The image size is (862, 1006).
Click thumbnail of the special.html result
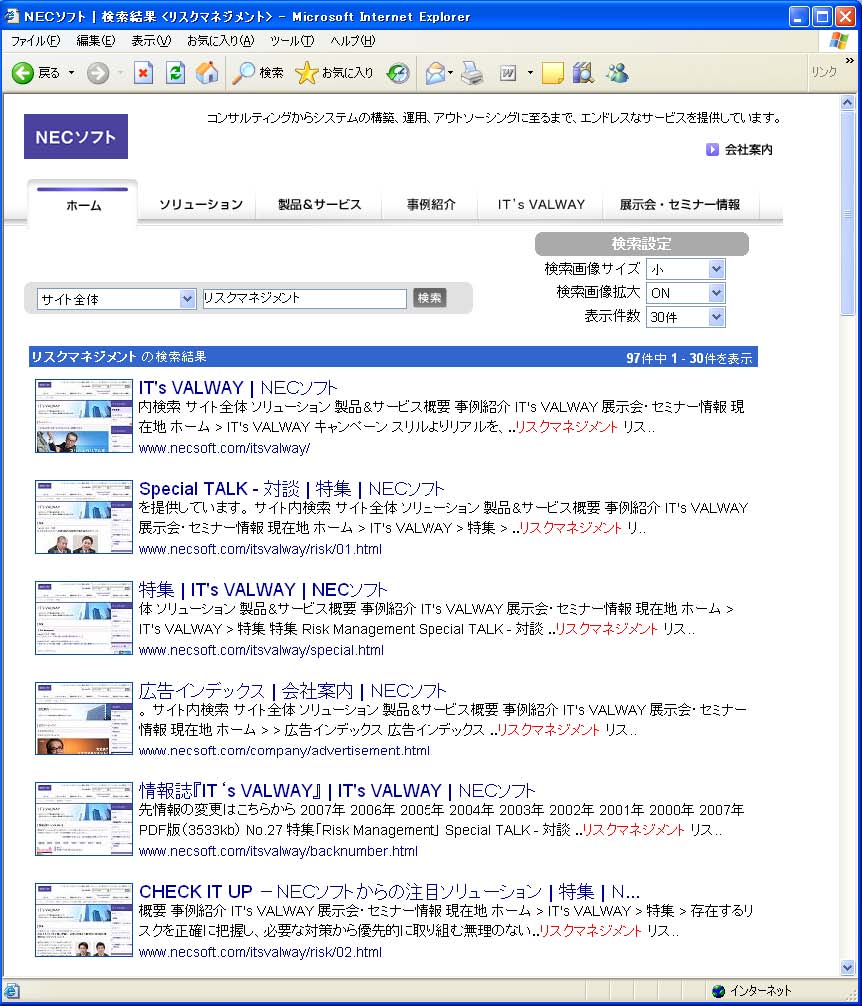point(84,618)
